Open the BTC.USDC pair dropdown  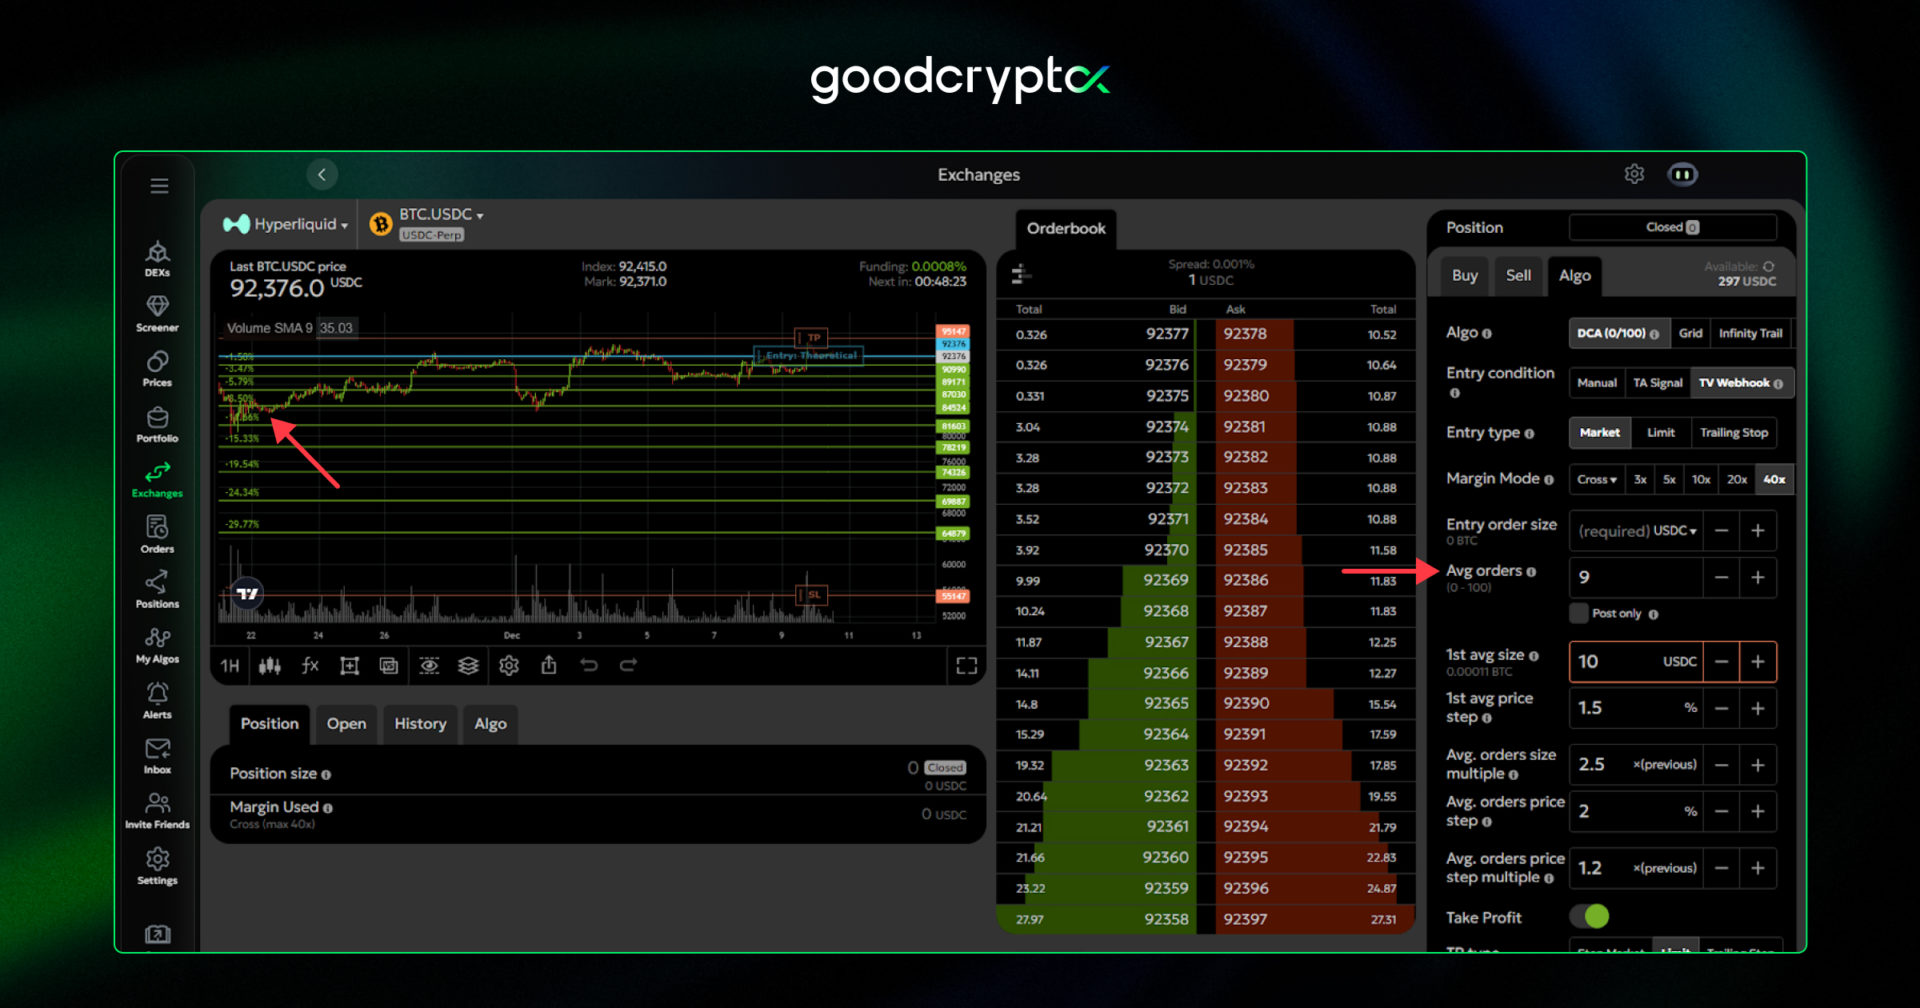point(440,215)
